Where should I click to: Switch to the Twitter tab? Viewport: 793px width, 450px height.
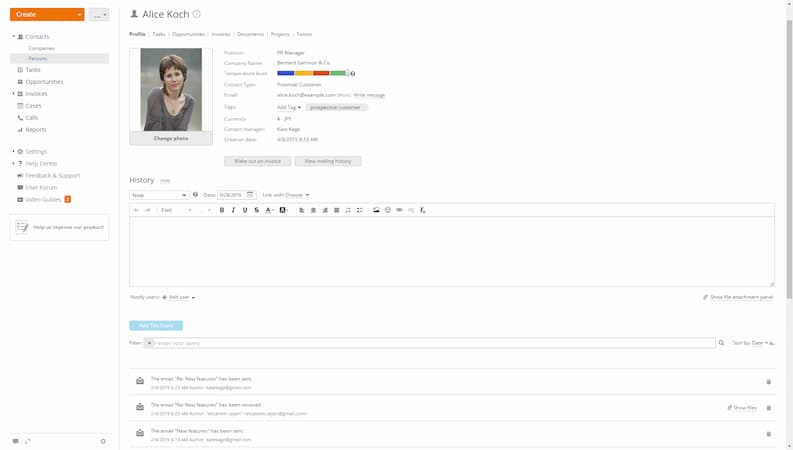pyautogui.click(x=304, y=34)
